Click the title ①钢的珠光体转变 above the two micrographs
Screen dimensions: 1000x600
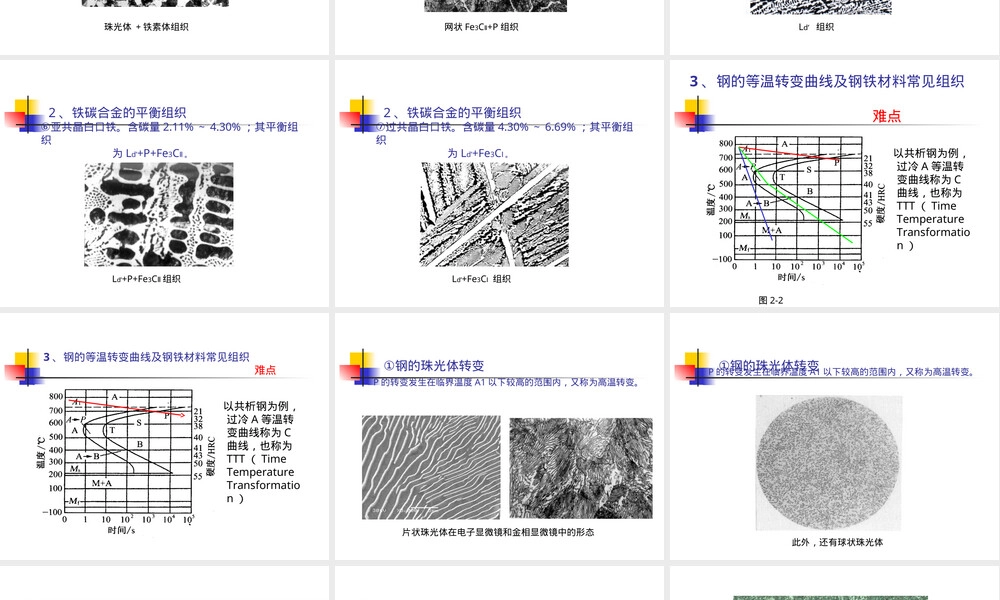click(434, 365)
